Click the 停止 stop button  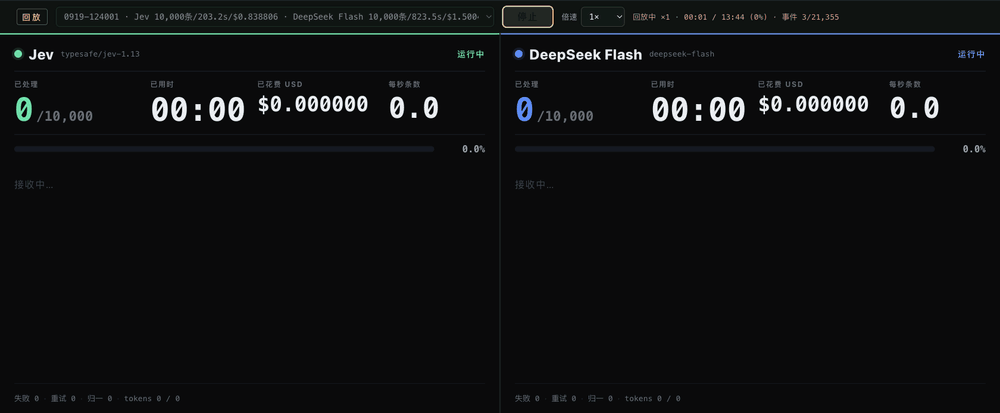(527, 17)
